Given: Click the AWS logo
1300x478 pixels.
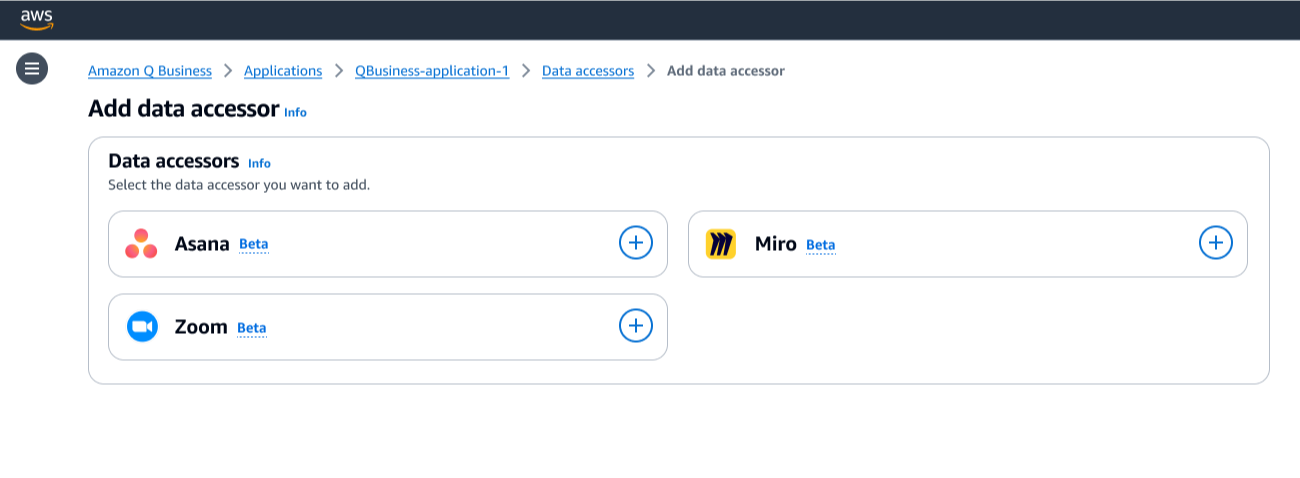Looking at the screenshot, I should coord(37,19).
